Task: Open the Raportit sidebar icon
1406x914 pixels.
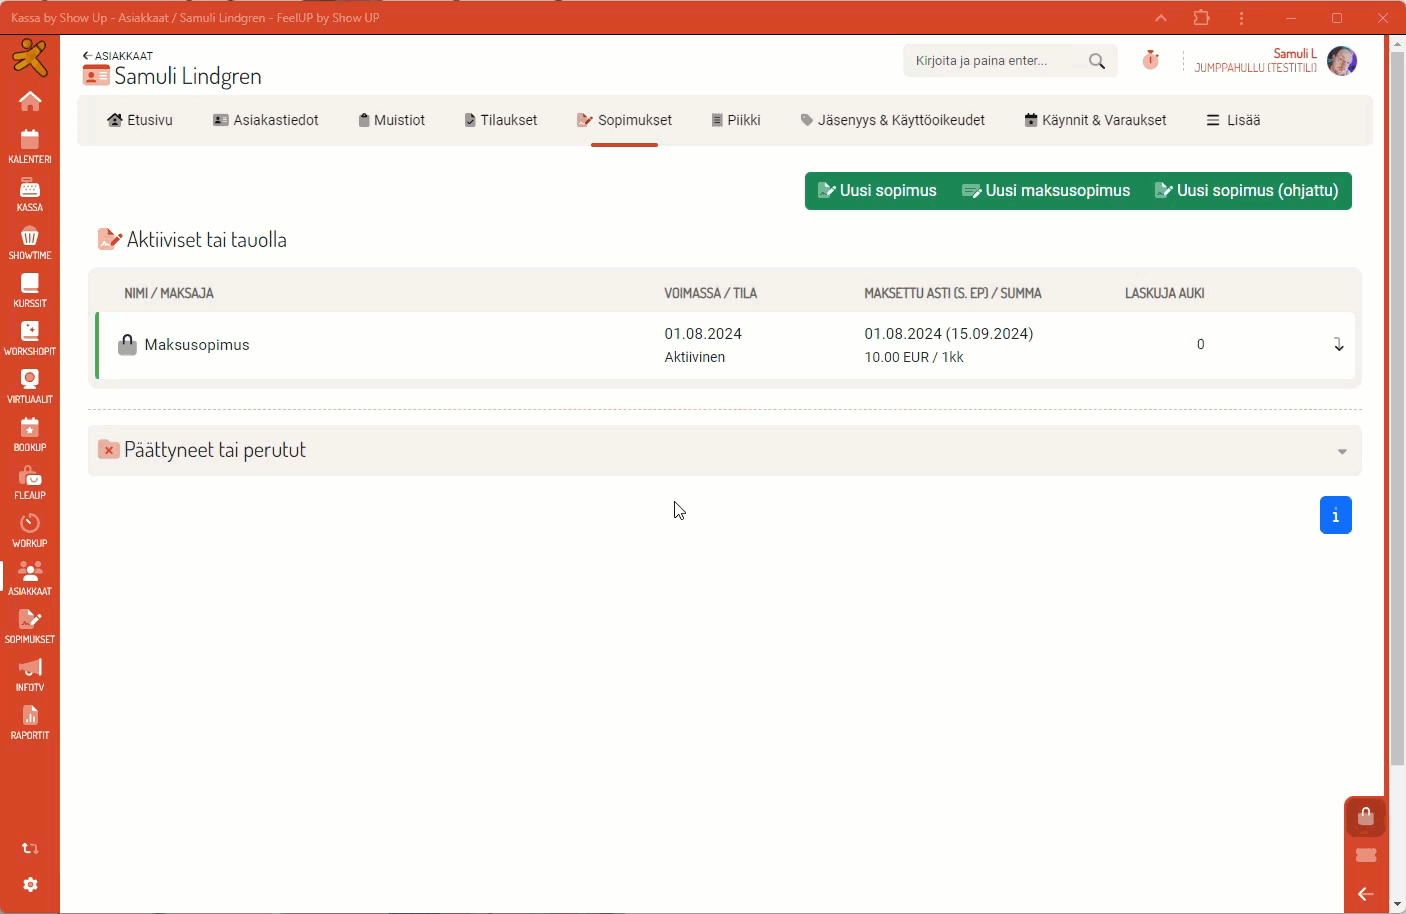Action: 29,722
